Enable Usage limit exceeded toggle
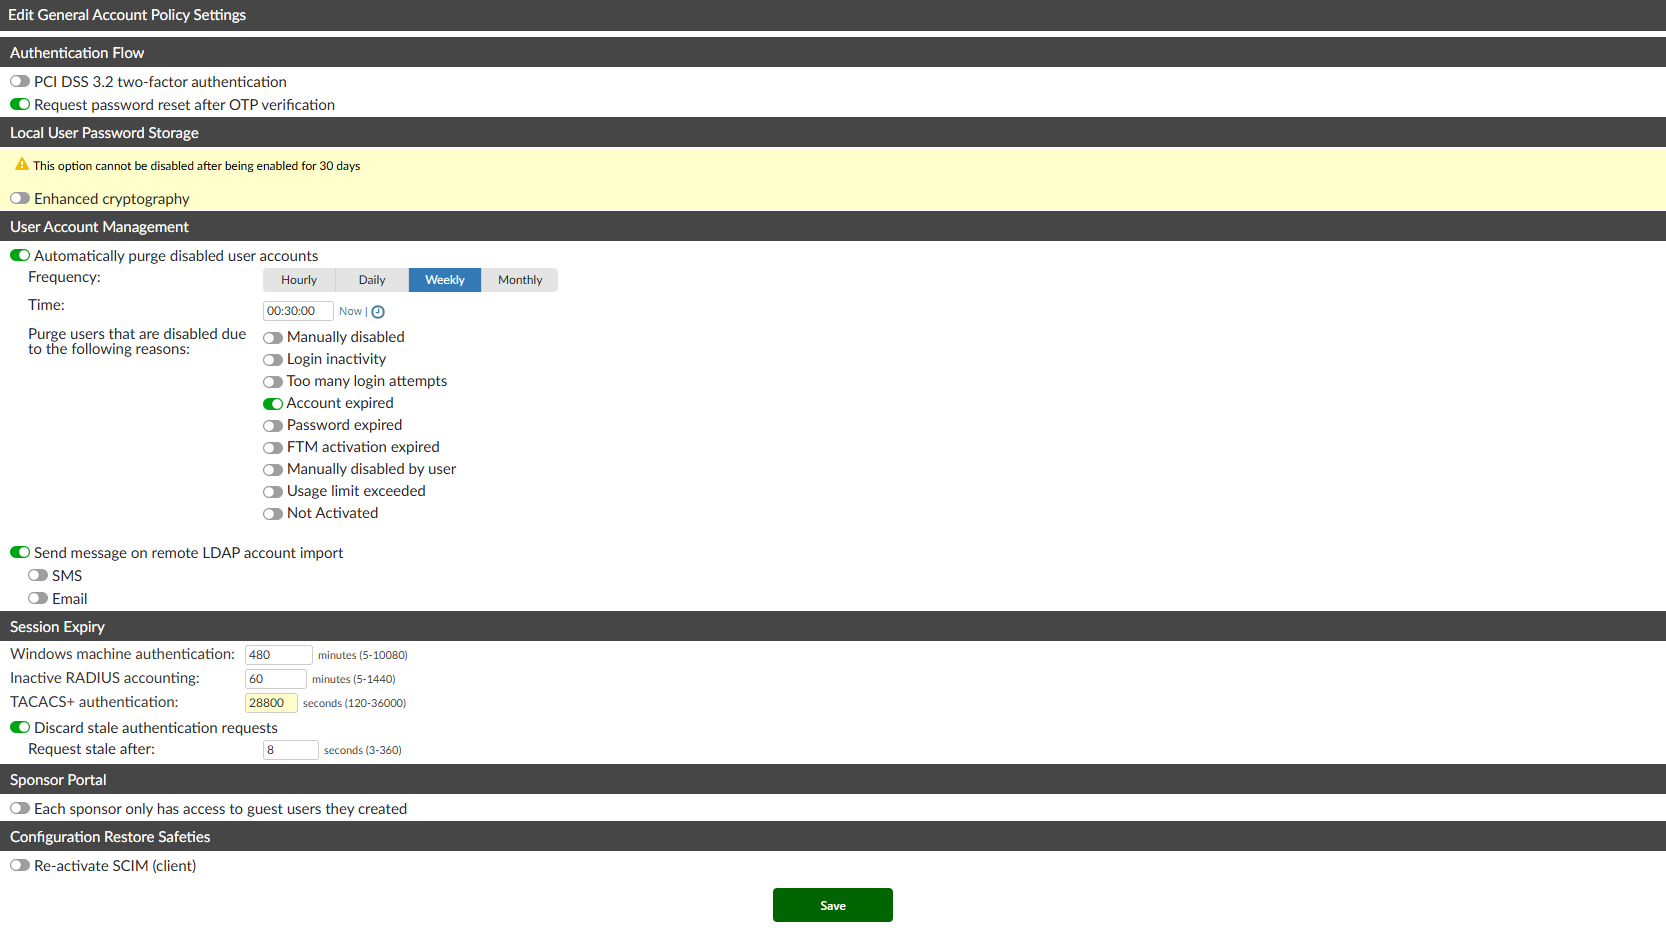Image resolution: width=1666 pixels, height=942 pixels. [273, 492]
